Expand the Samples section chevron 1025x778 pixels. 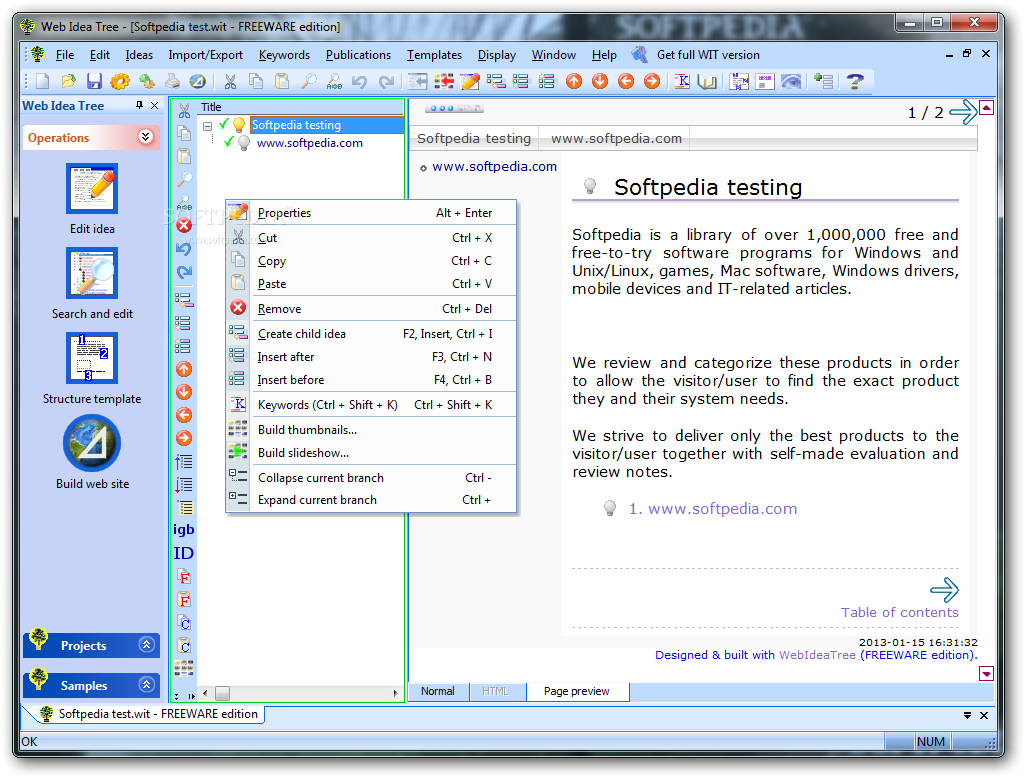point(146,685)
